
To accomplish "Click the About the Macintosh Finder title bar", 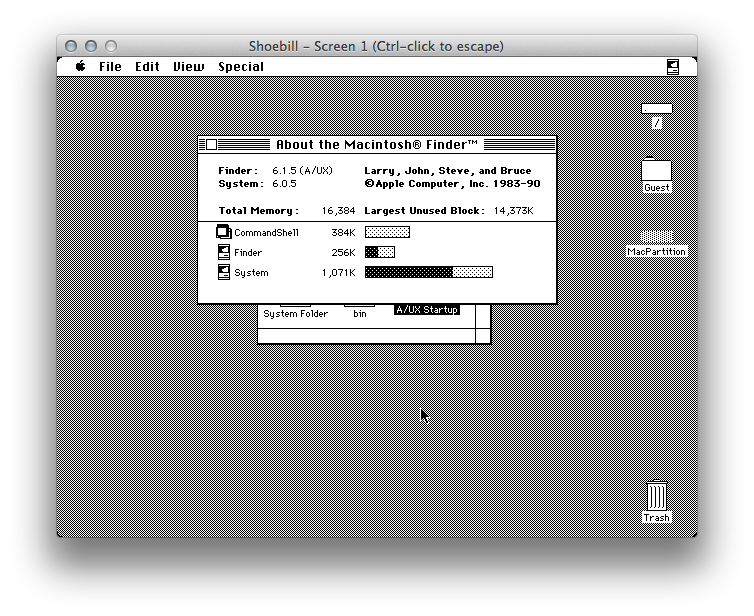I will (377, 144).
